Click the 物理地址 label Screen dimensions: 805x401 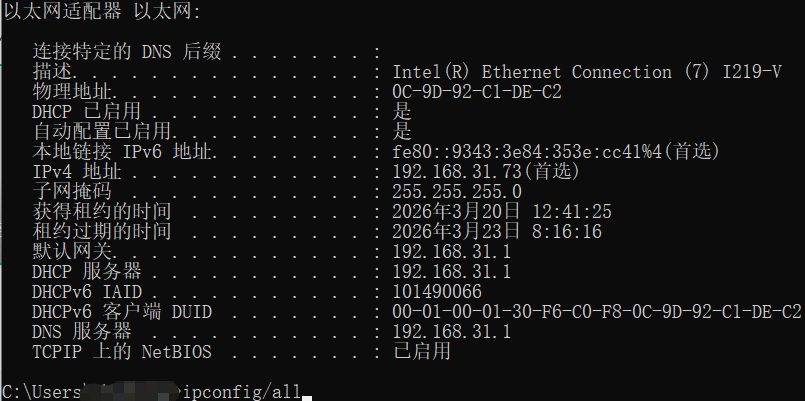(x=62, y=92)
